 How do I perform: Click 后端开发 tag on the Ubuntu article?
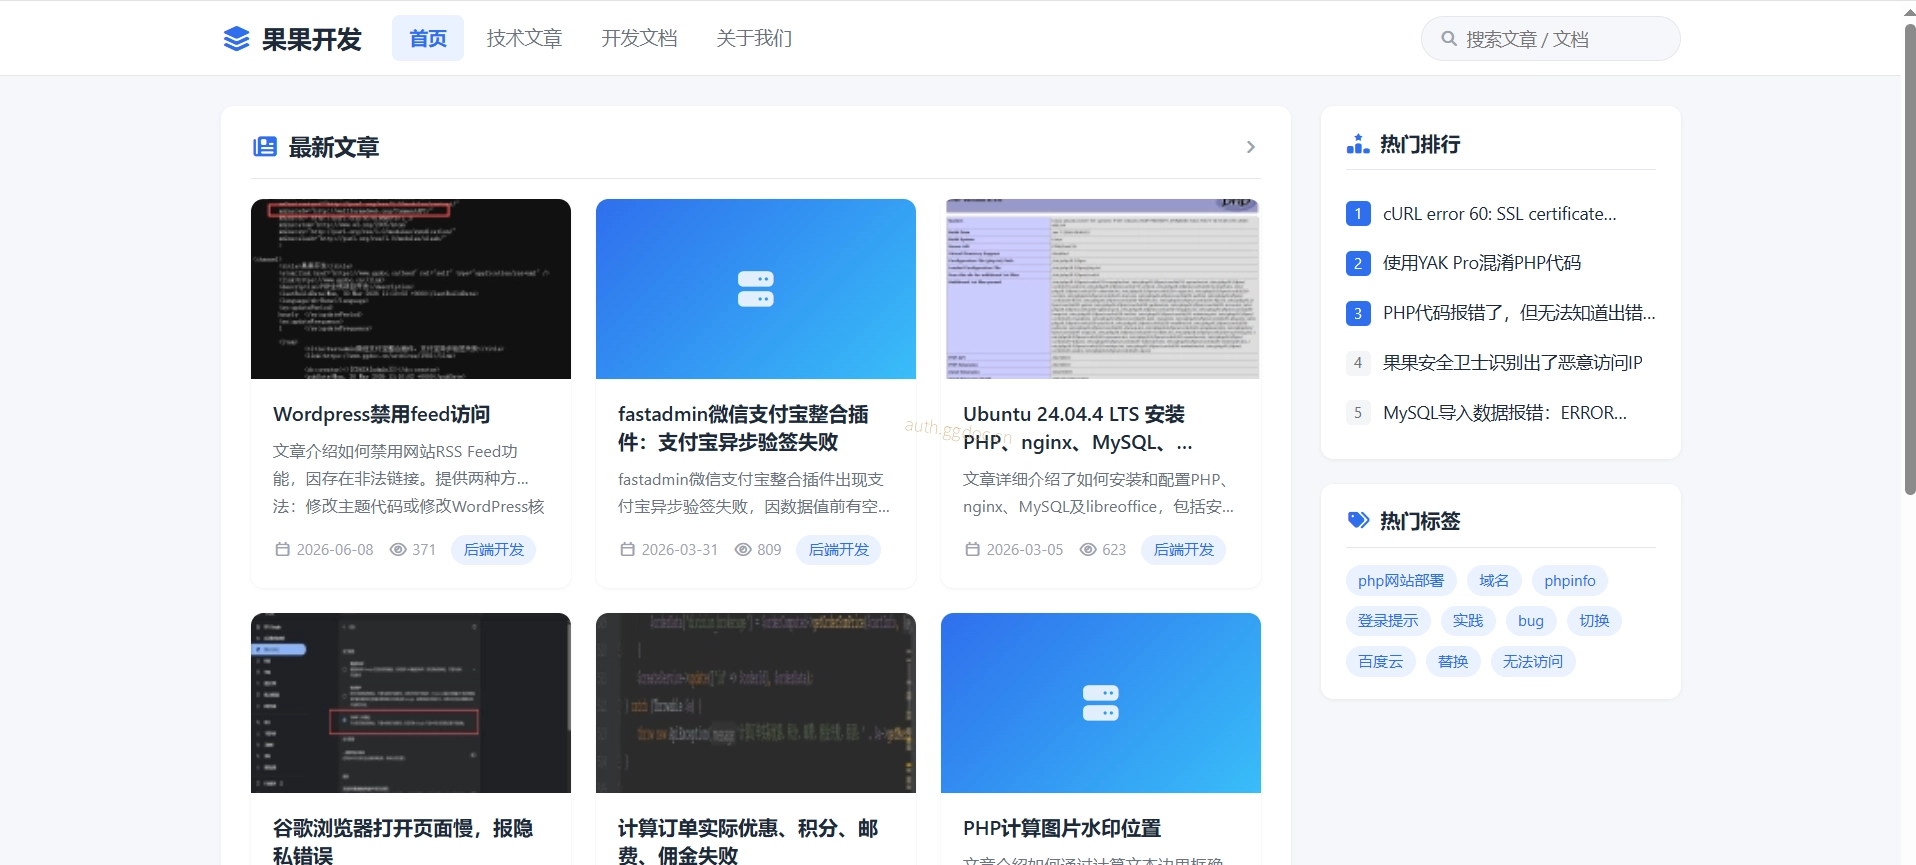[1184, 549]
